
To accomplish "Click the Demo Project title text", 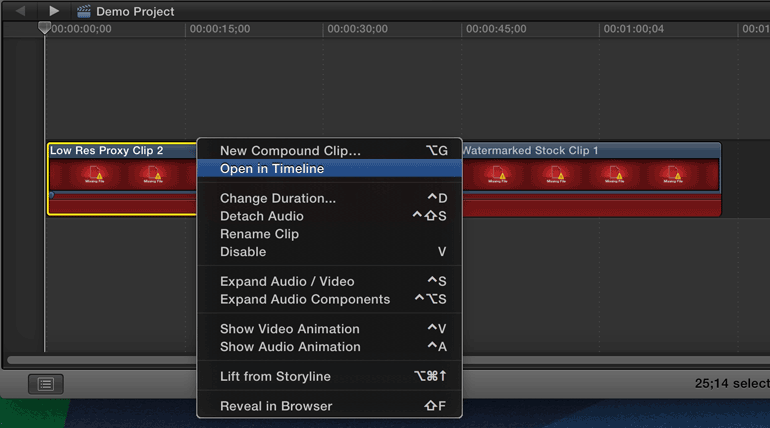I will pyautogui.click(x=135, y=11).
